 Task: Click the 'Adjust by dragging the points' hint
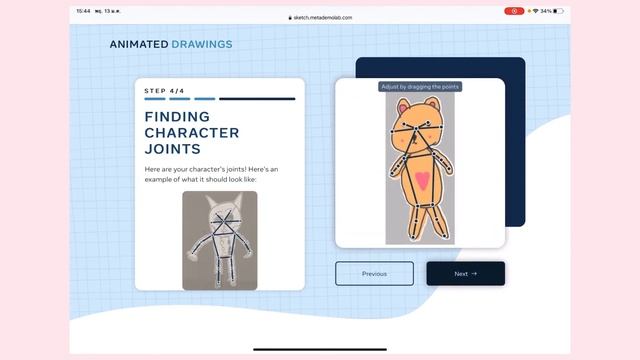coord(420,87)
